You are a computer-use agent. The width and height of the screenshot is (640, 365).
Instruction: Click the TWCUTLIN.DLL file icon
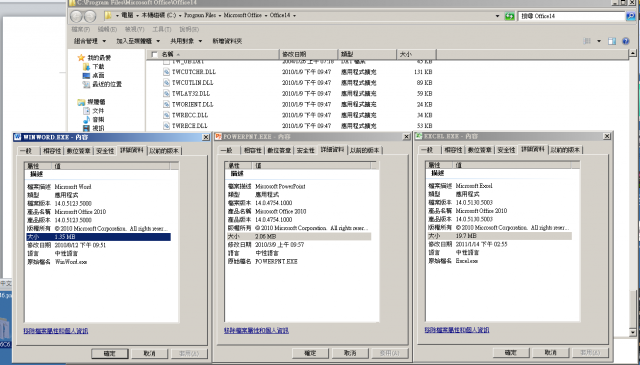(x=167, y=82)
